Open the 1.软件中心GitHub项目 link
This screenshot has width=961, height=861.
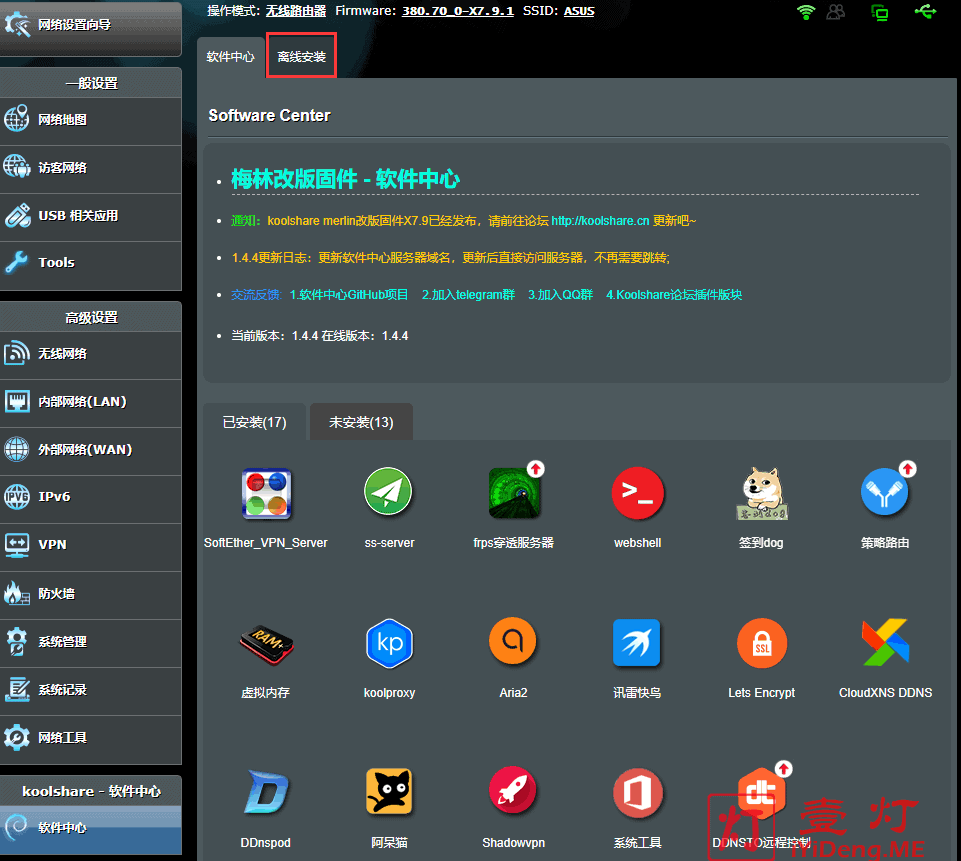coord(349,295)
